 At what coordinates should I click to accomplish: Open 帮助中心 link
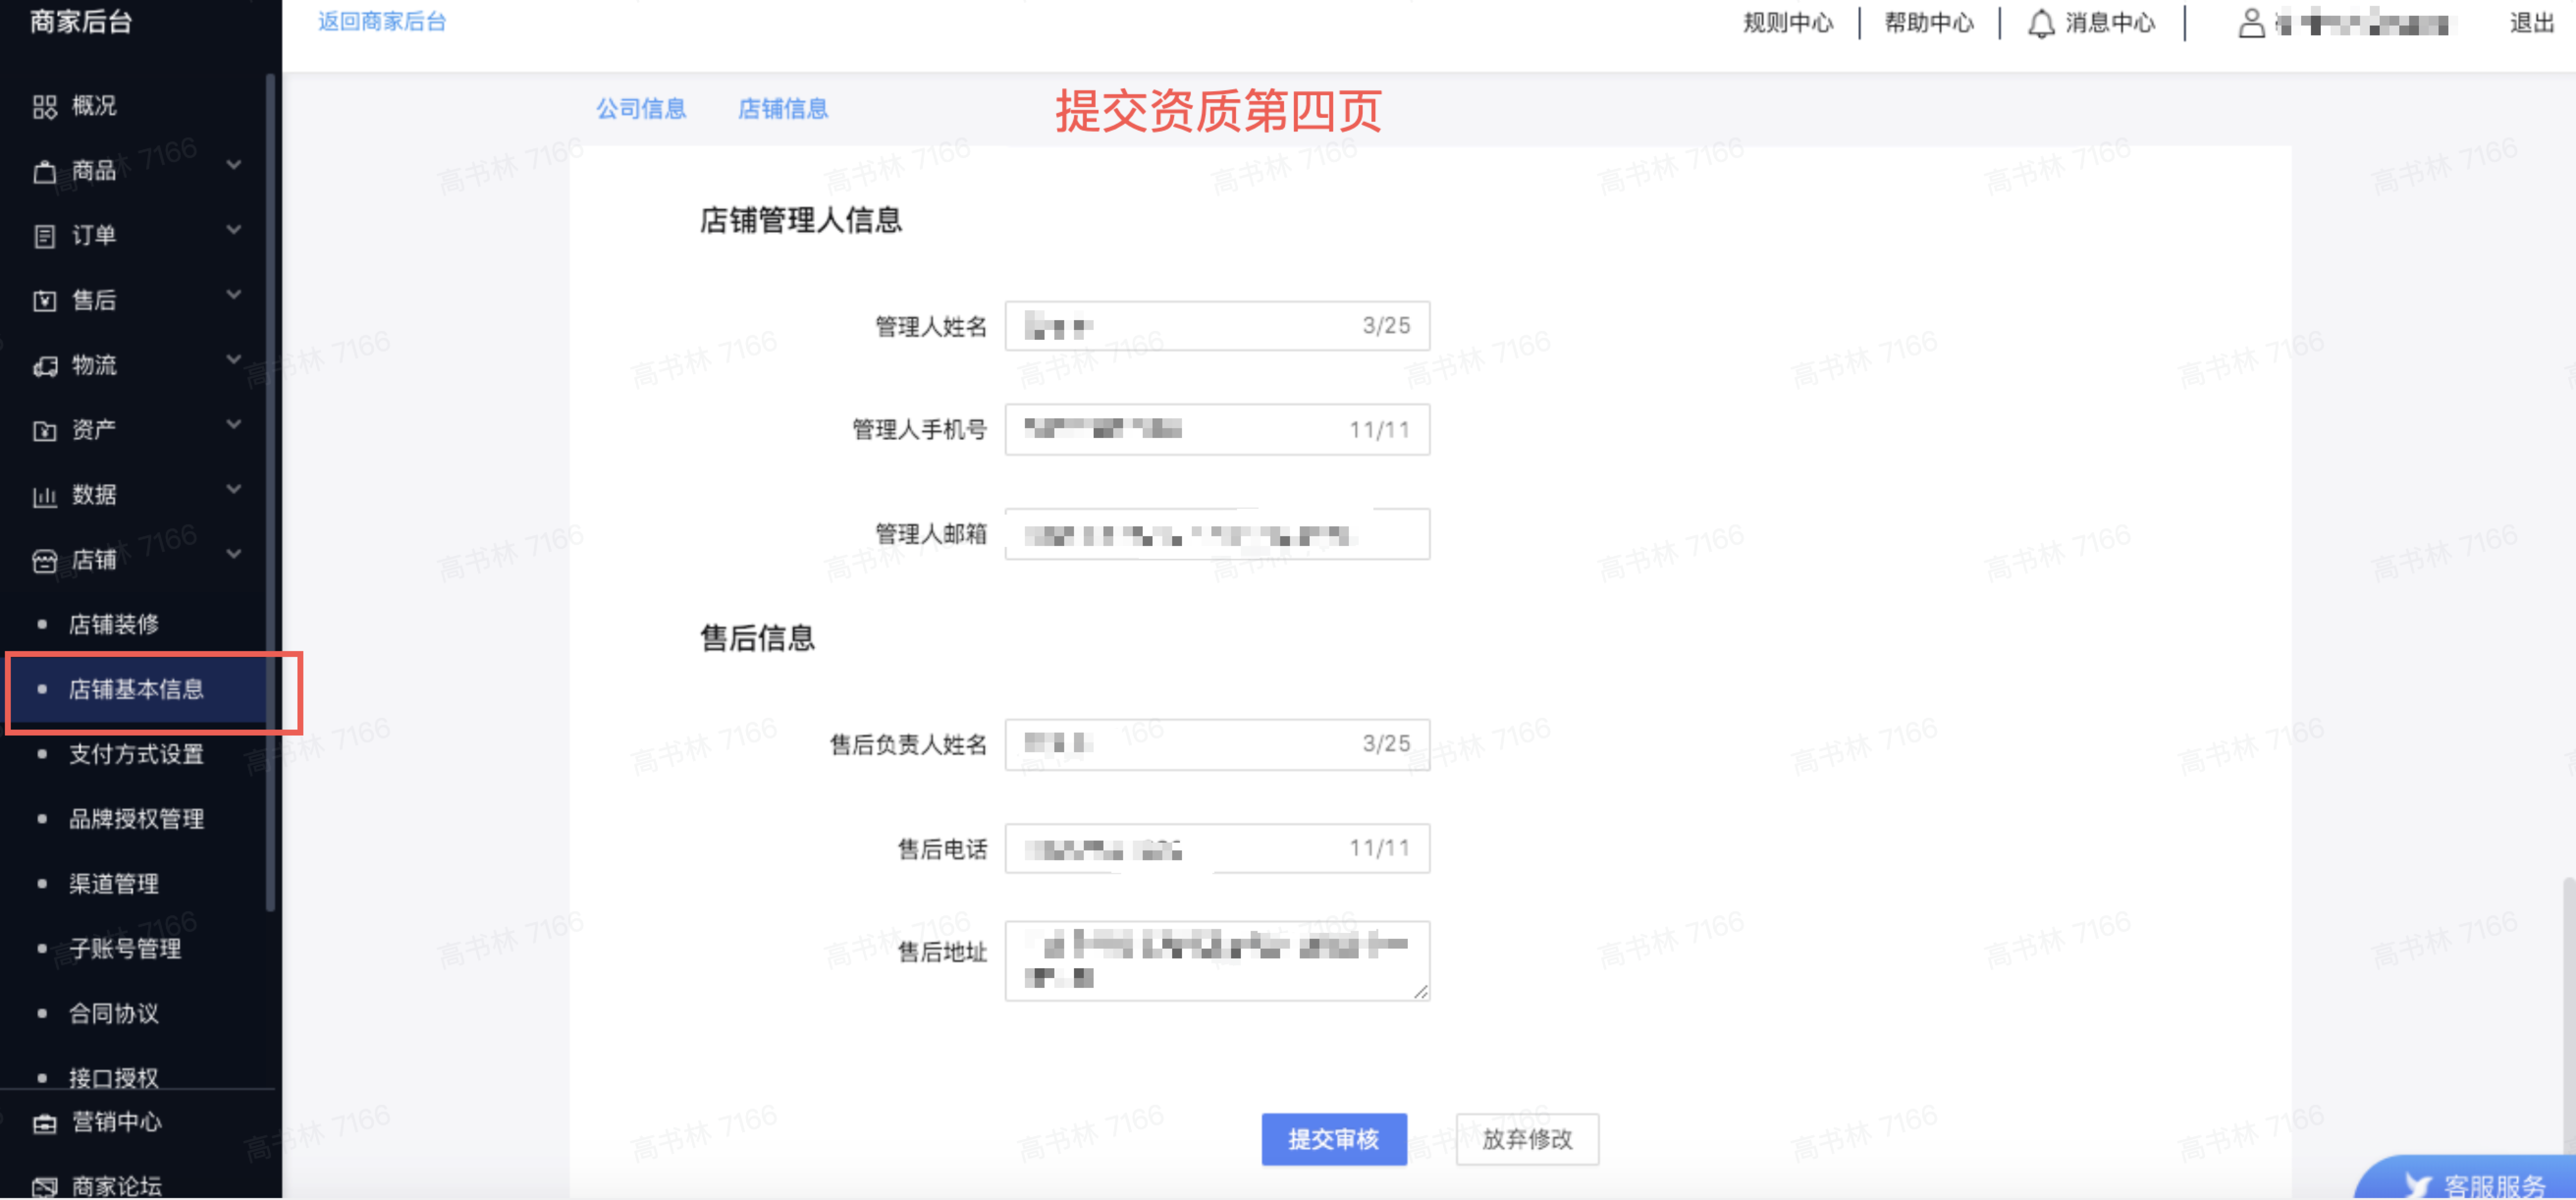(x=1929, y=23)
